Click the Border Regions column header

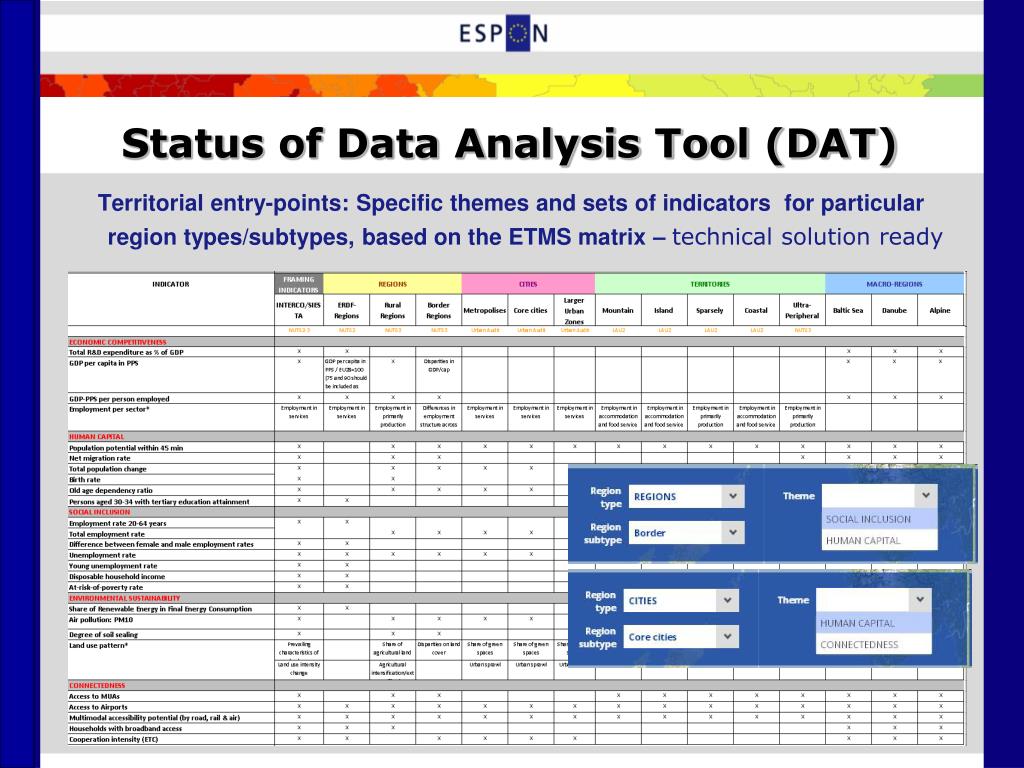click(x=438, y=310)
